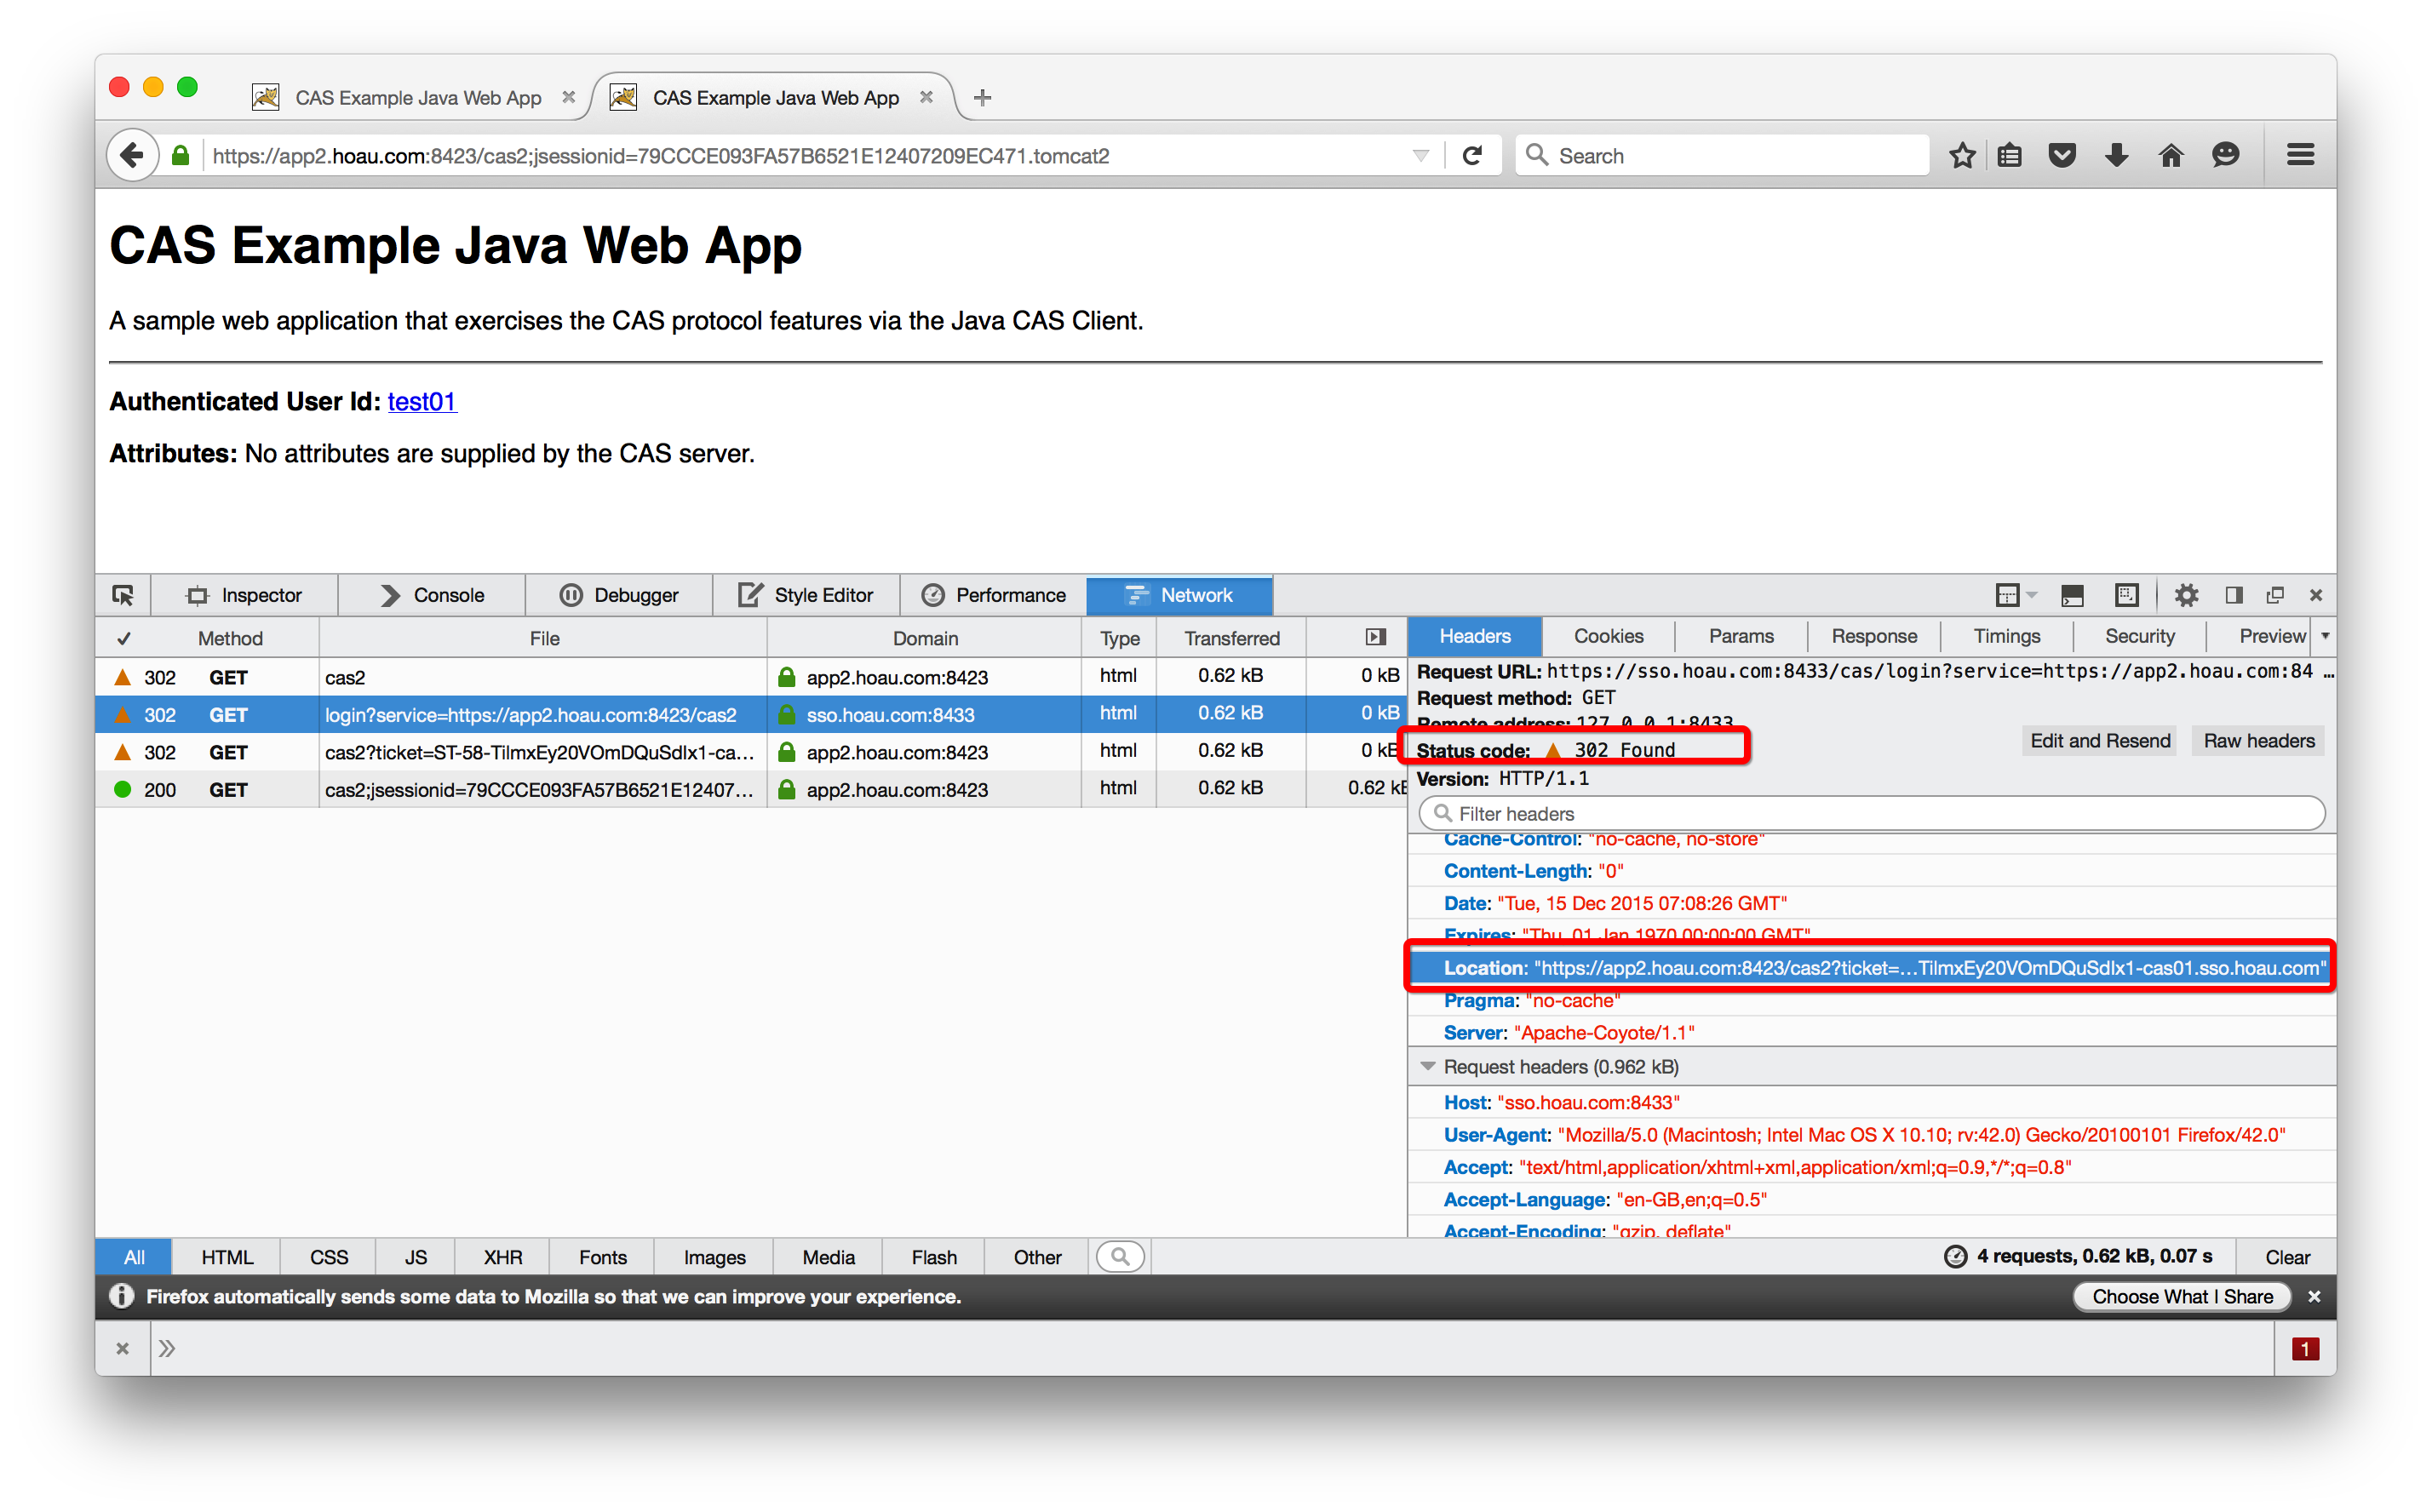Click the Edit and Resend button

(x=2100, y=741)
